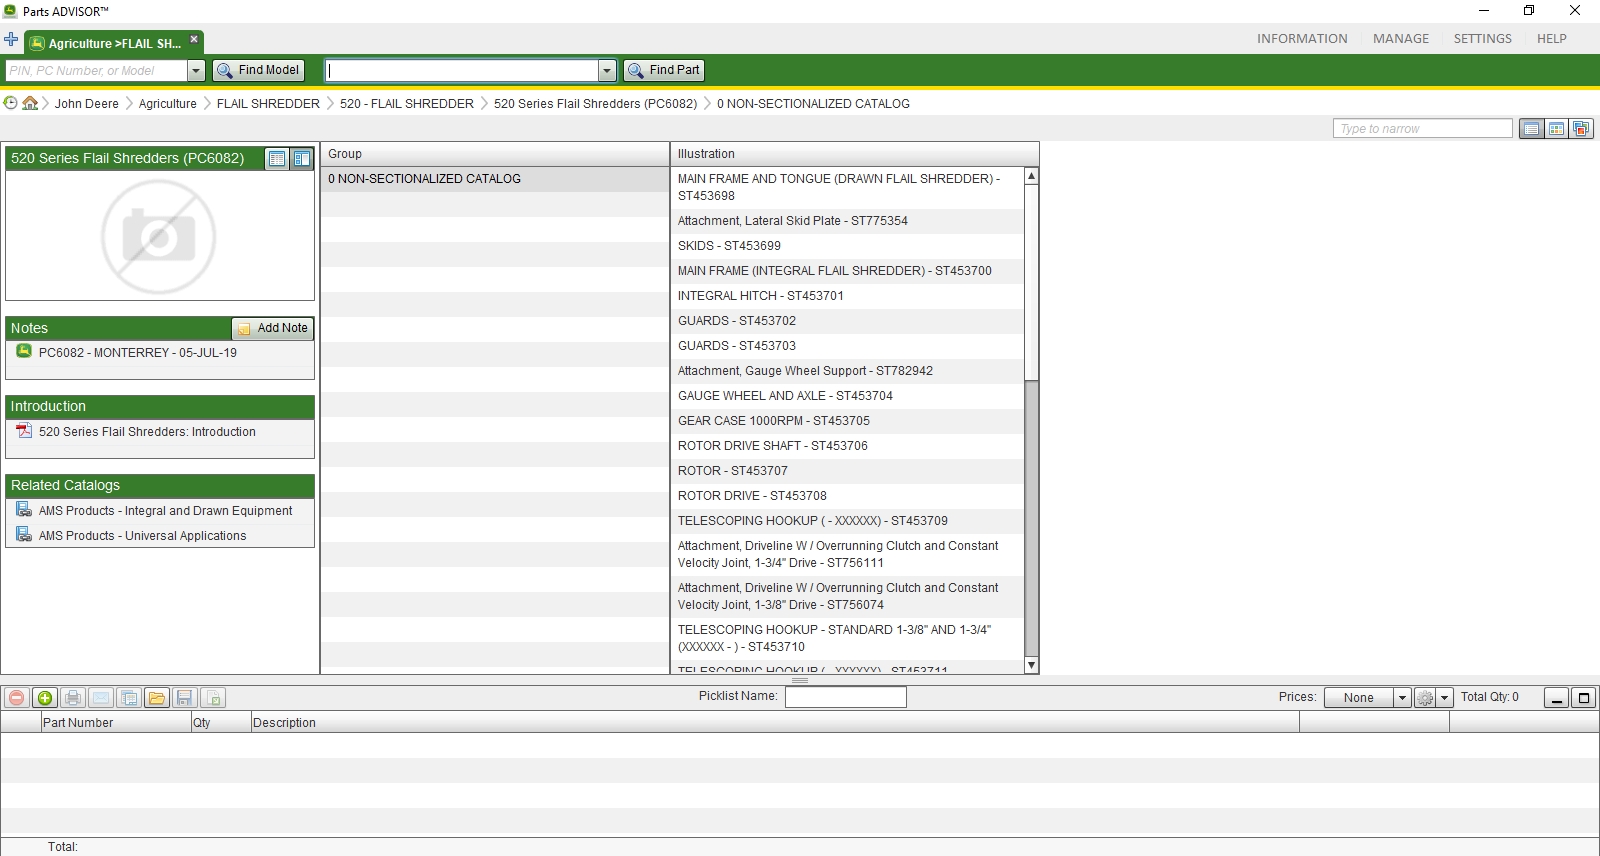Click the breadcrumb home icon
Image resolution: width=1600 pixels, height=856 pixels.
pos(30,103)
